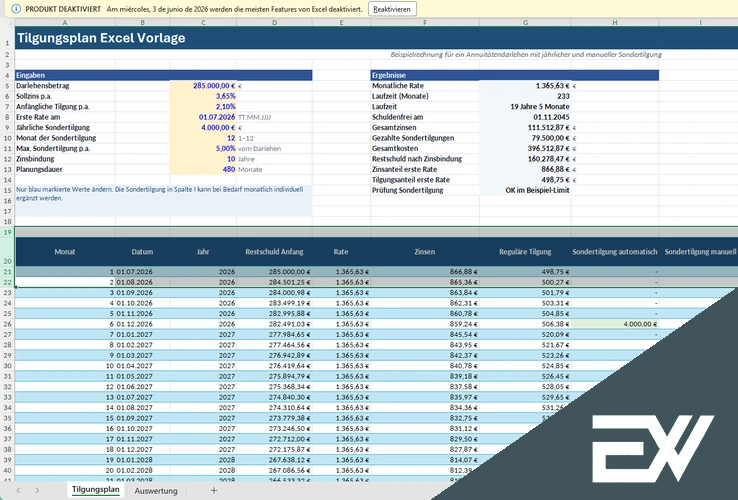738x500 pixels.
Task: Select the Zinsen cell 863,84 €
Action: coord(425,292)
